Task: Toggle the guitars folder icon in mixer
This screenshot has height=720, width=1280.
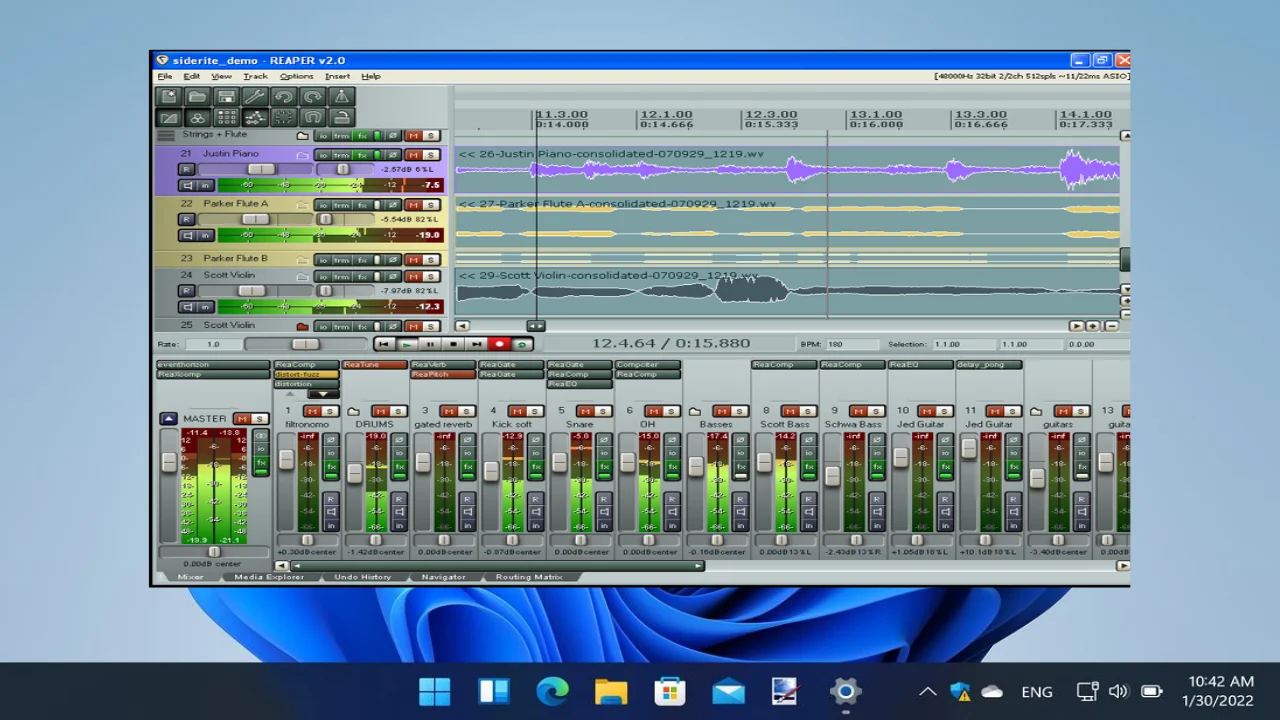Action: [x=1036, y=412]
